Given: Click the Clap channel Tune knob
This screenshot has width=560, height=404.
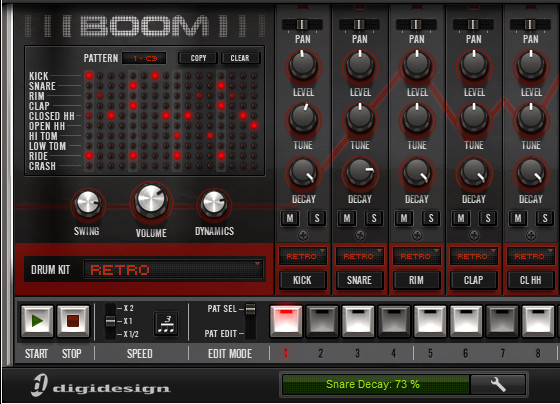Looking at the screenshot, I should click(x=474, y=119).
